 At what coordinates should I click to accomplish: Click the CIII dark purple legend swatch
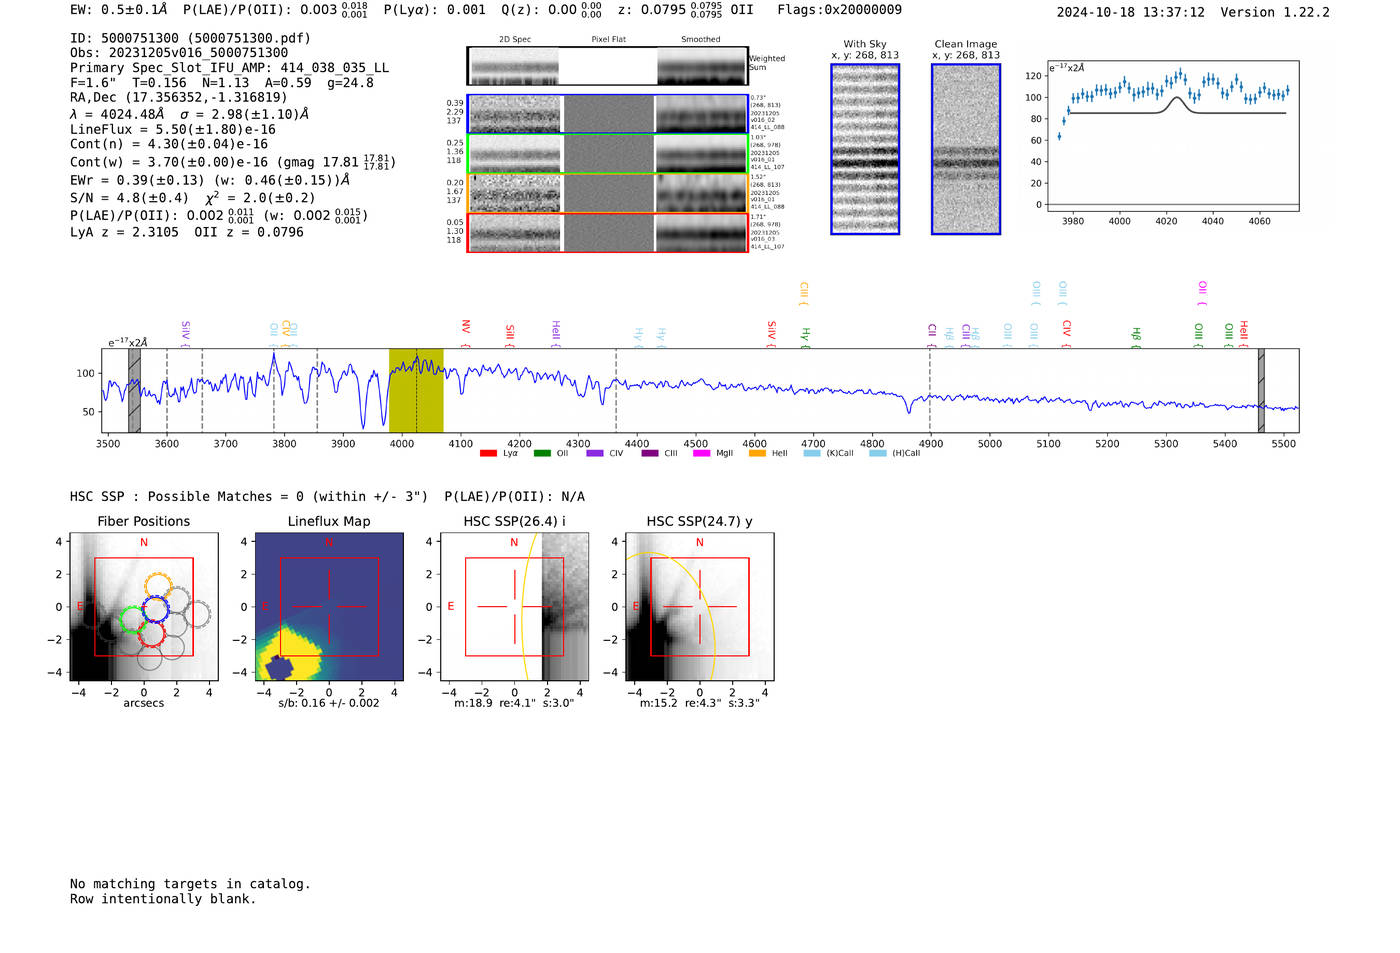tap(650, 453)
